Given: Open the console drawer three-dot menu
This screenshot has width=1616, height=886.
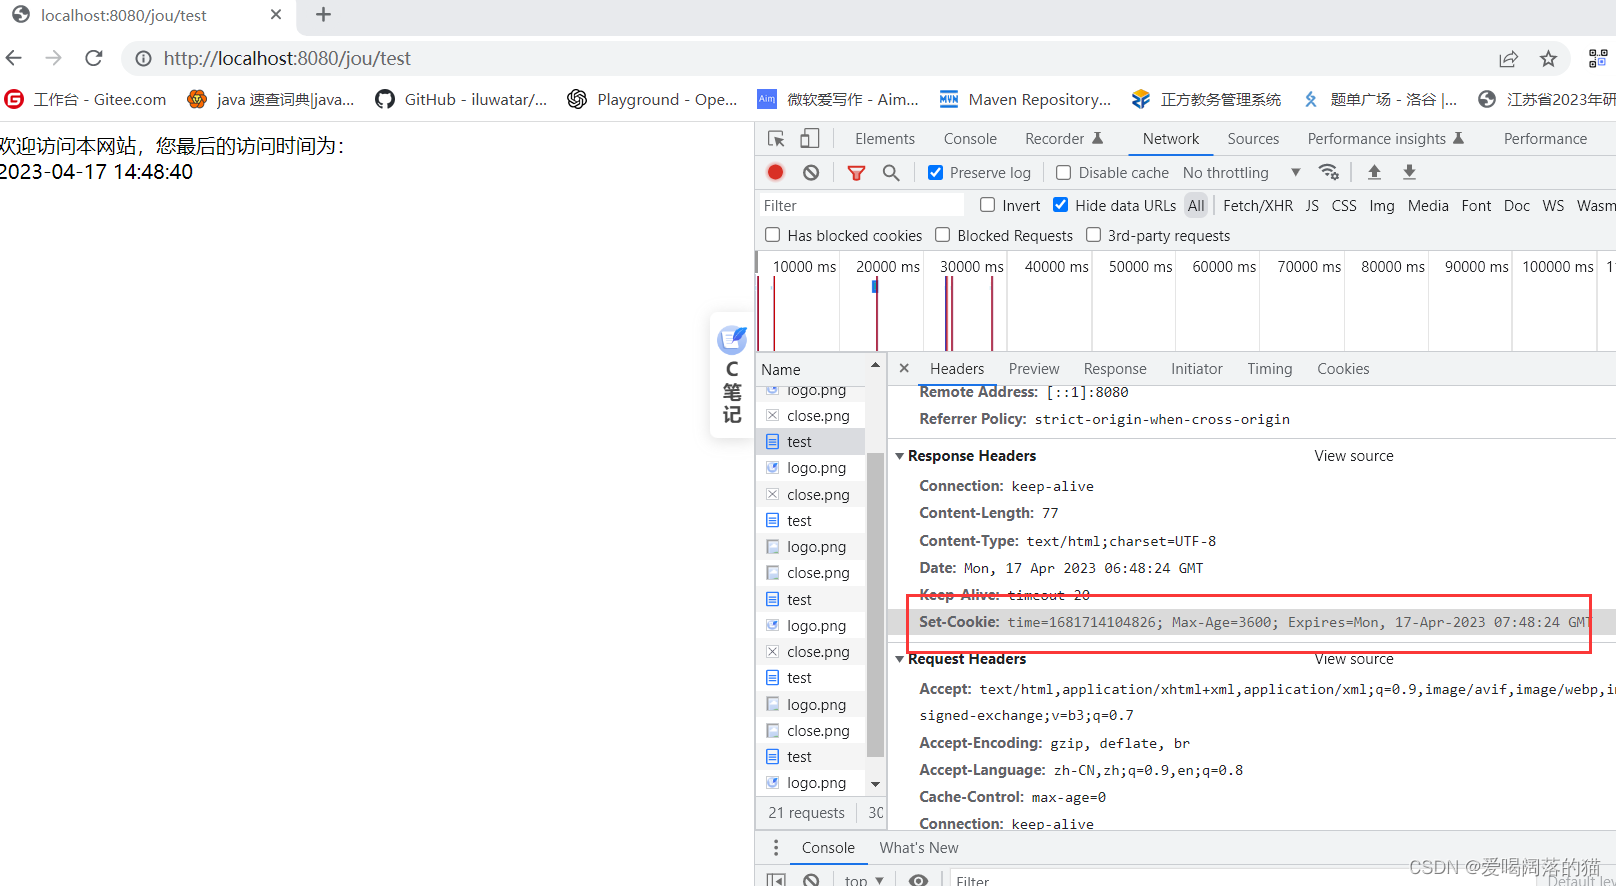Looking at the screenshot, I should (x=776, y=848).
